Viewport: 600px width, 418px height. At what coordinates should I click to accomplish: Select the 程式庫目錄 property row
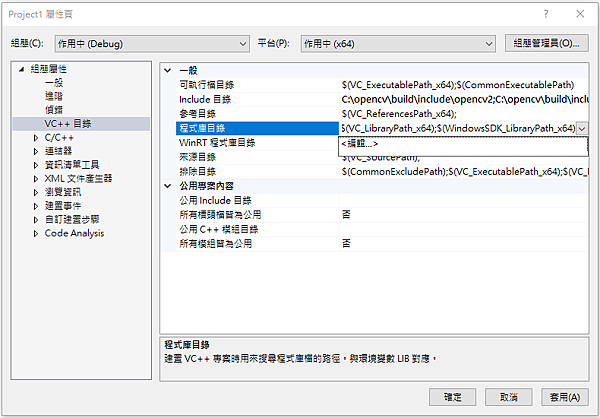258,128
